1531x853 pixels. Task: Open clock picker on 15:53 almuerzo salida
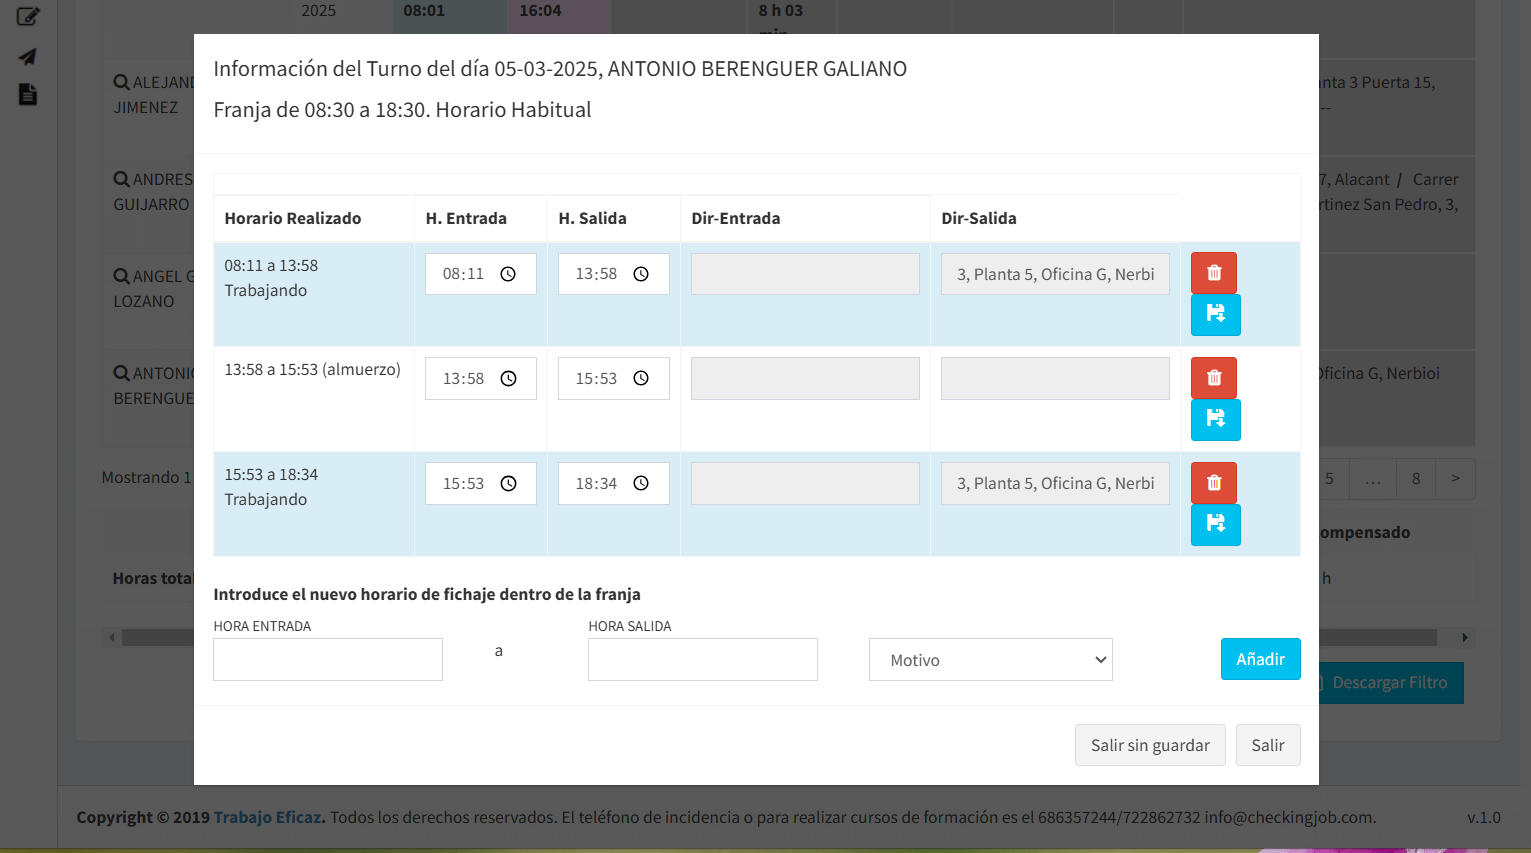coord(641,379)
